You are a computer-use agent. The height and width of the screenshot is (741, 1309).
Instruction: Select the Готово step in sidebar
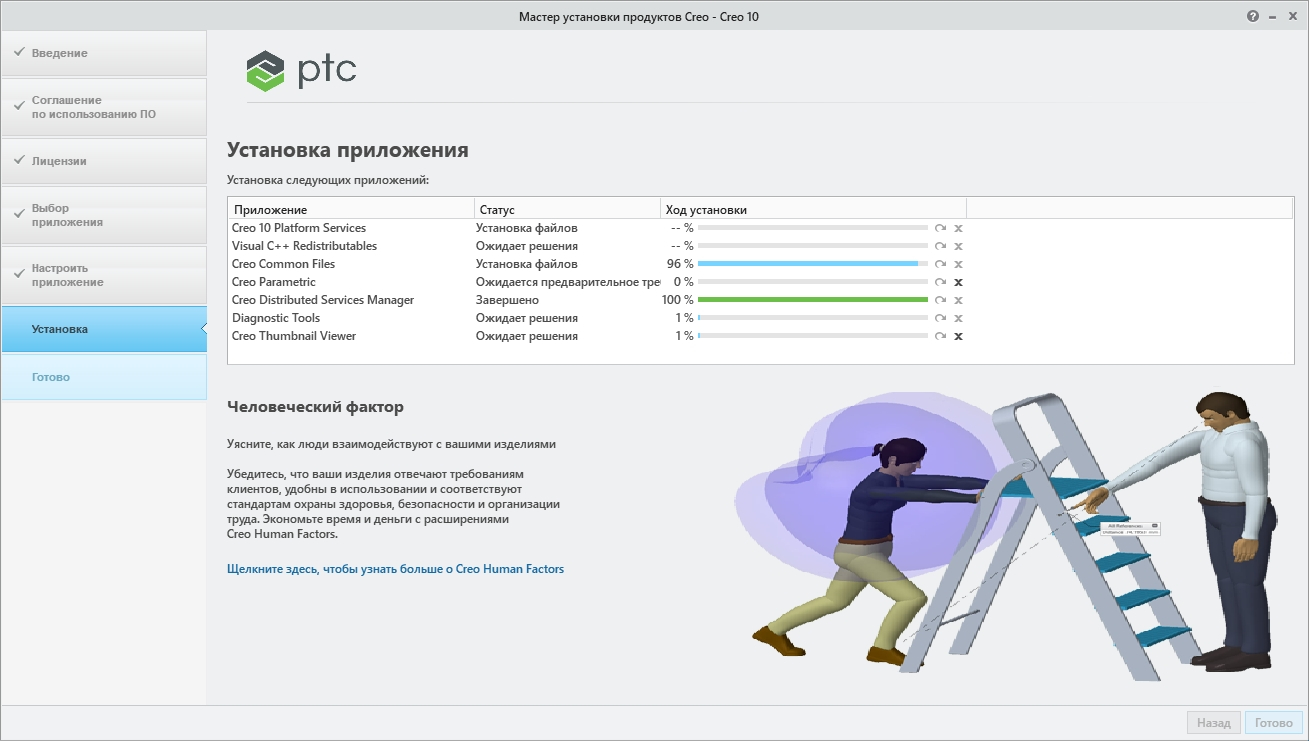(x=103, y=377)
